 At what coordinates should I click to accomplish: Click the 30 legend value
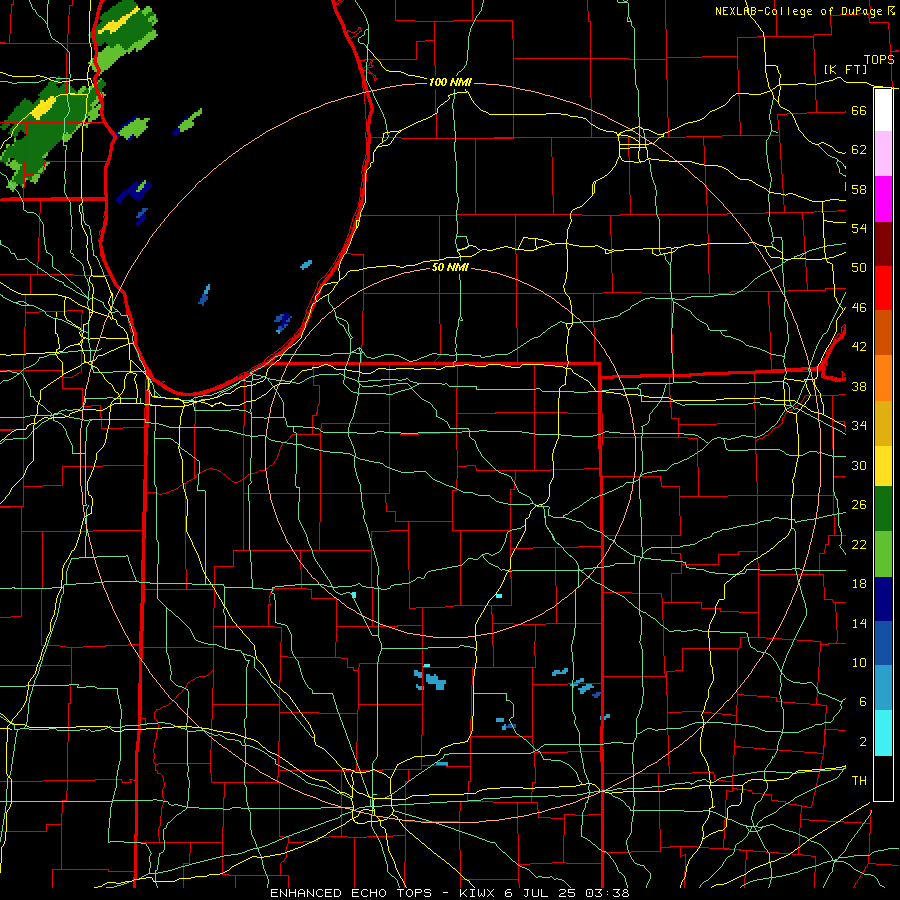coord(859,465)
